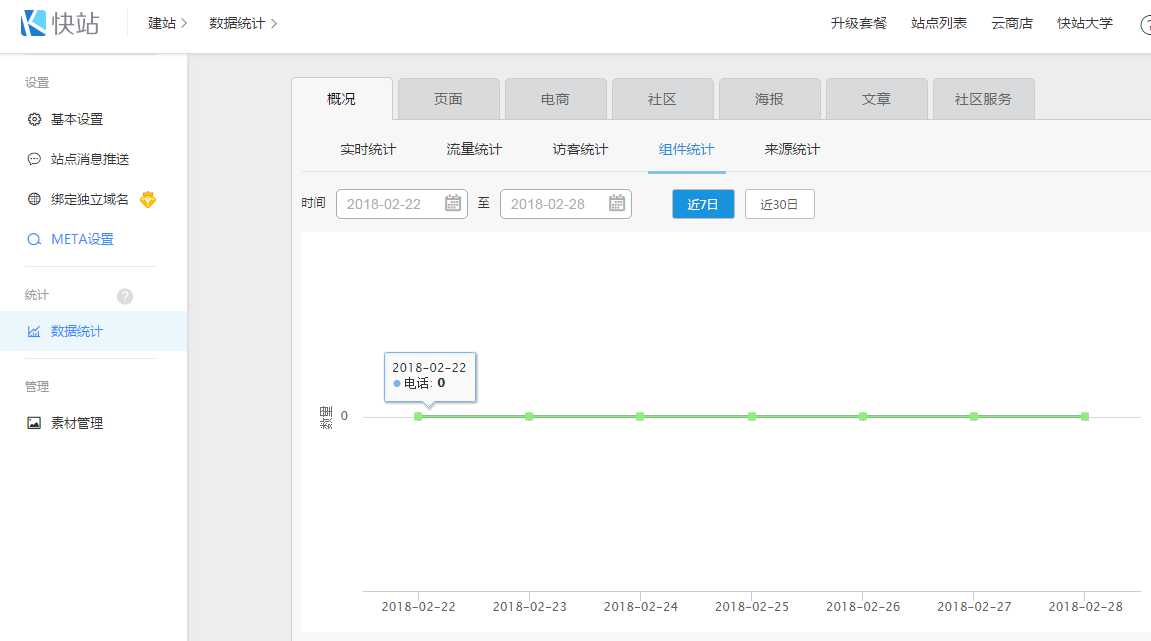Screen dimensions: 1151x641
Task: Open 数据统计 in the sidebar
Action: (x=77, y=331)
